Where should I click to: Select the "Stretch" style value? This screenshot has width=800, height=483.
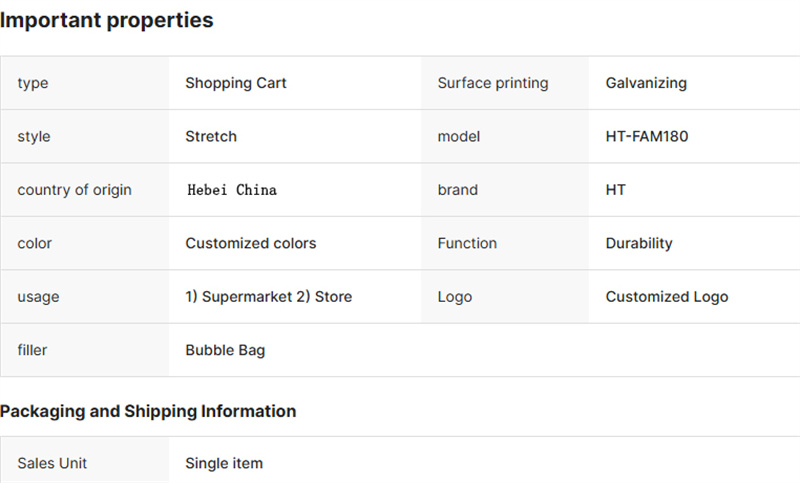[211, 136]
